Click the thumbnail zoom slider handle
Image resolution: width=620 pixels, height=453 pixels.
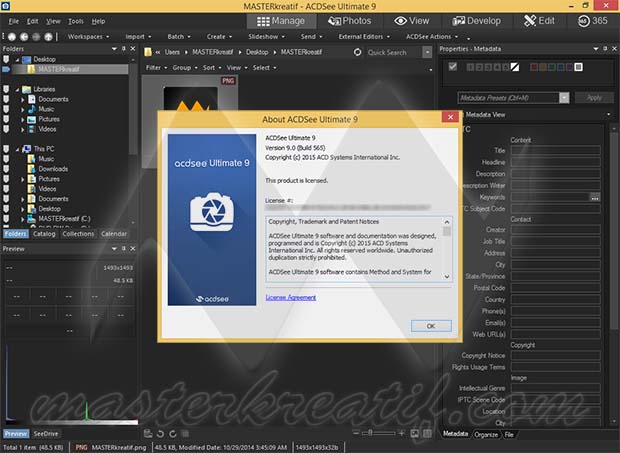coord(370,433)
